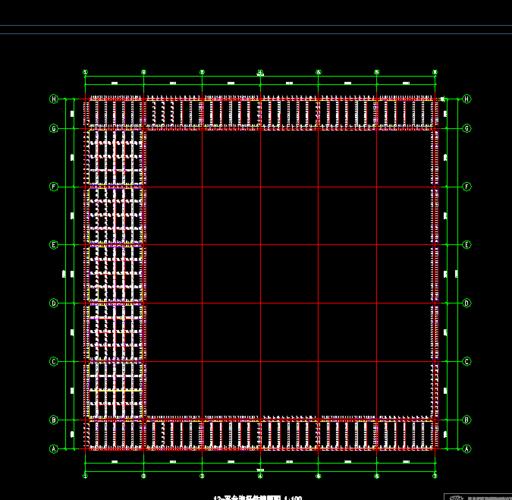This screenshot has height=500, width=512.
Task: Pick the right-side axis bubble C
Action: 467,362
